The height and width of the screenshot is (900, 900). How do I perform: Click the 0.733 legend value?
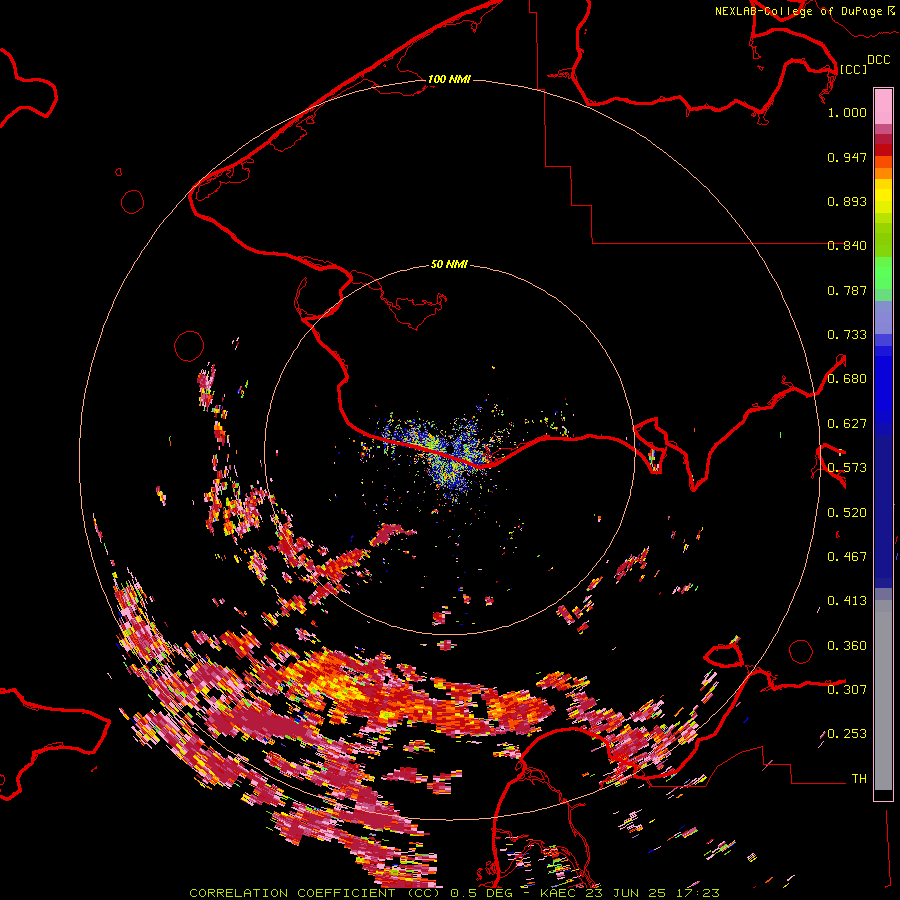[847, 335]
